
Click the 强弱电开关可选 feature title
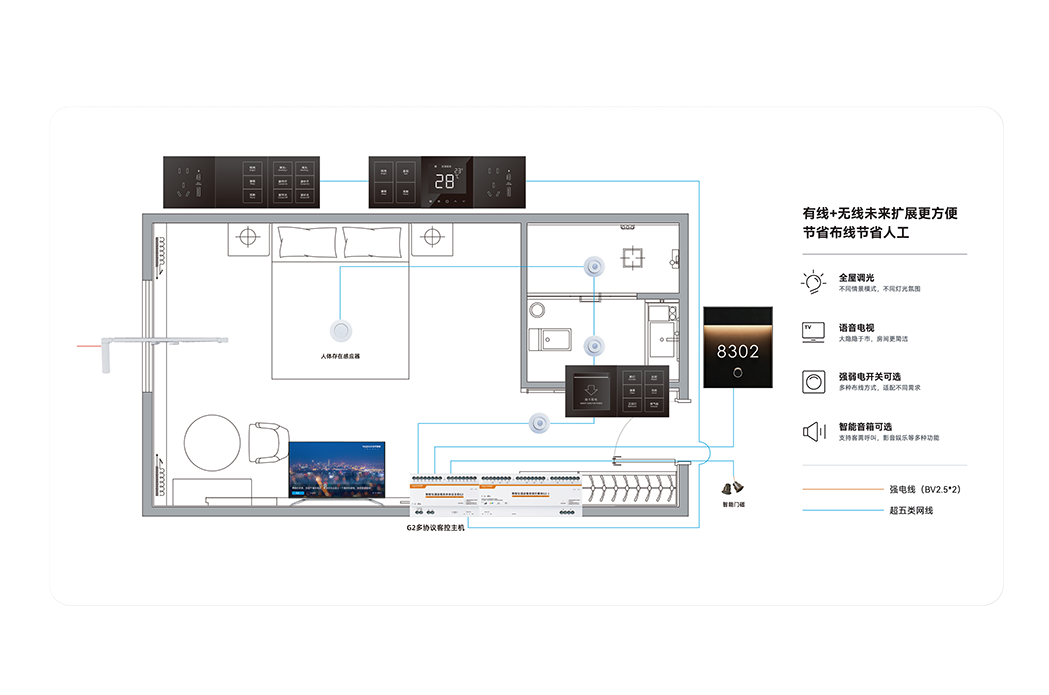point(870,377)
